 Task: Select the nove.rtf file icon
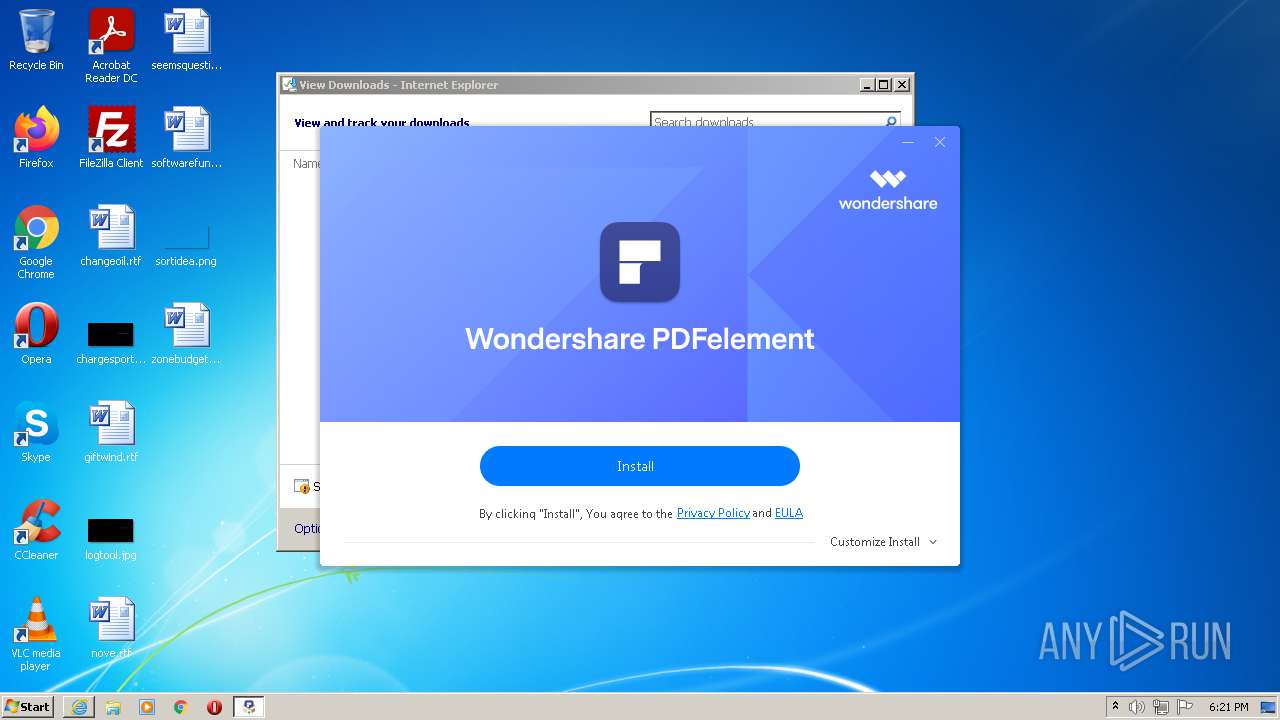click(x=111, y=628)
